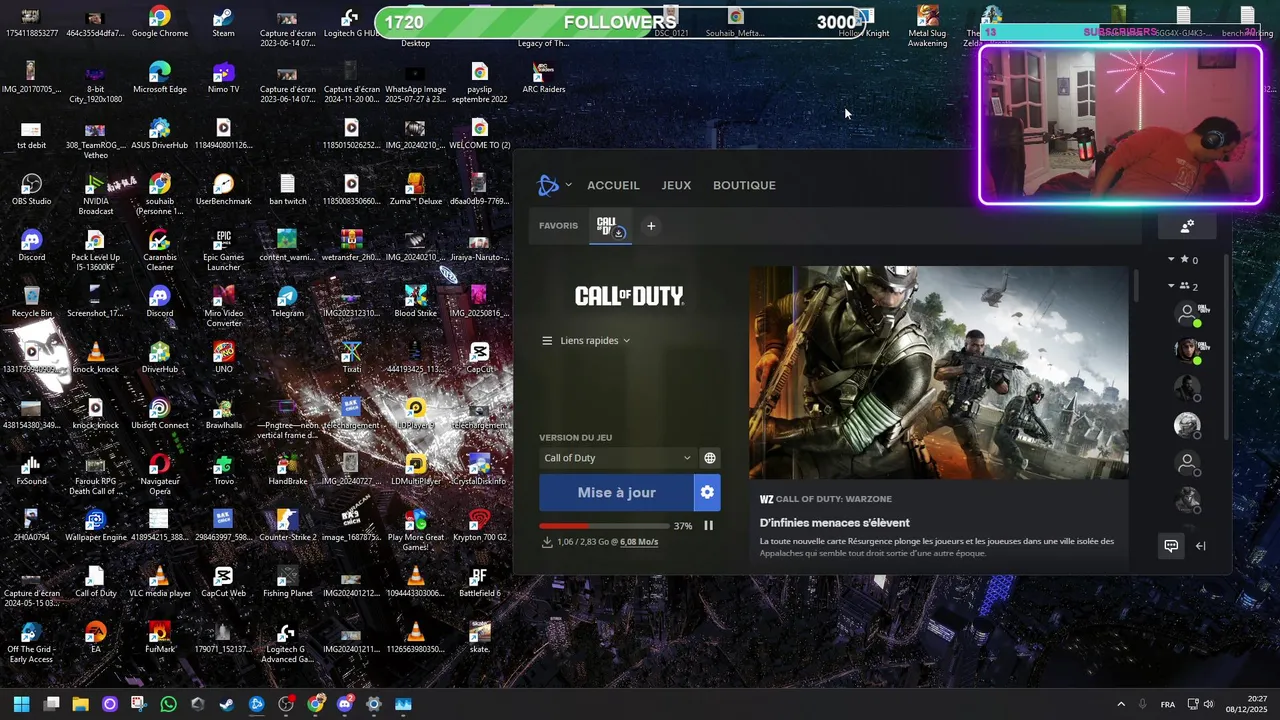Open the Windows Start menu
1280x720 pixels.
[21, 704]
